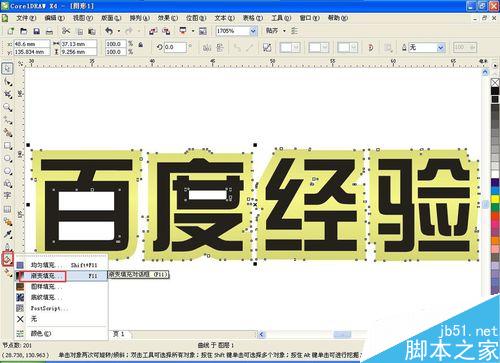Pick the yellow swatch in the palette

point(495,199)
